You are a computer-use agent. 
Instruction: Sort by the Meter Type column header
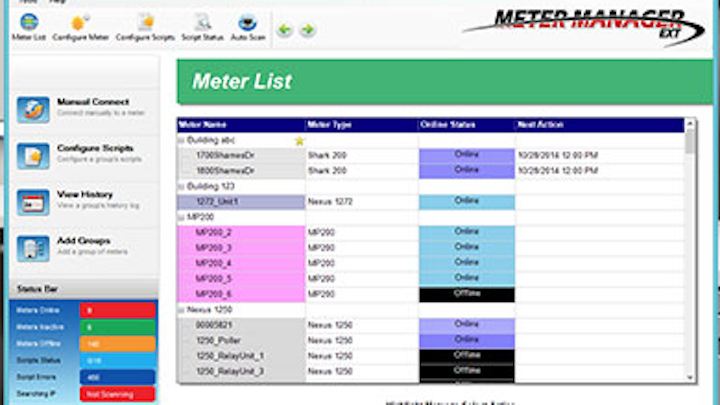[362, 125]
